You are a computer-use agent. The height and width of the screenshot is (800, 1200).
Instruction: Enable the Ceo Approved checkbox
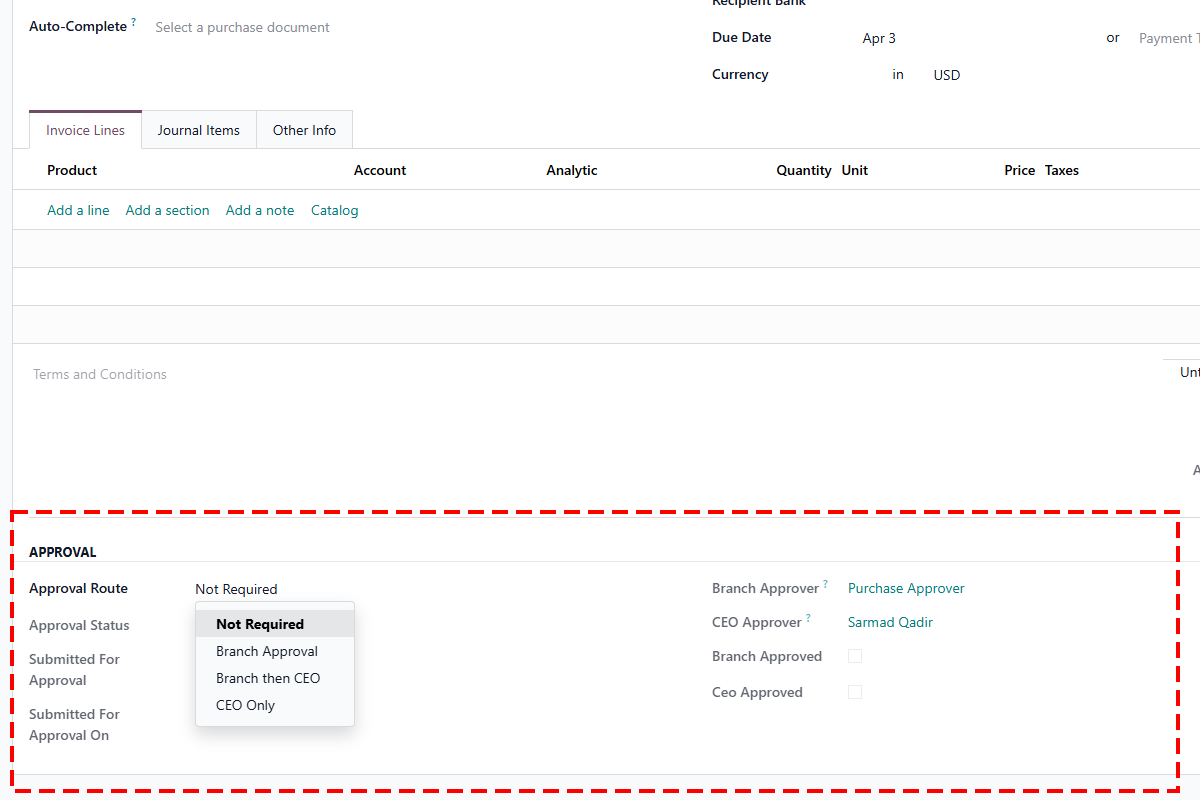855,692
